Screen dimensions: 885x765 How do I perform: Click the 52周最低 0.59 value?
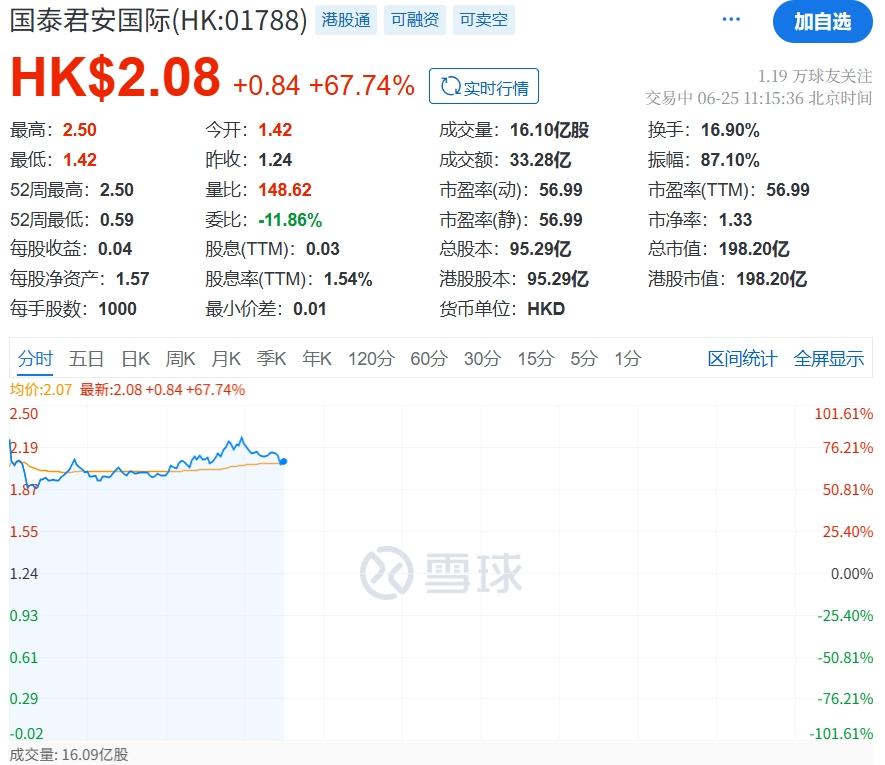117,220
